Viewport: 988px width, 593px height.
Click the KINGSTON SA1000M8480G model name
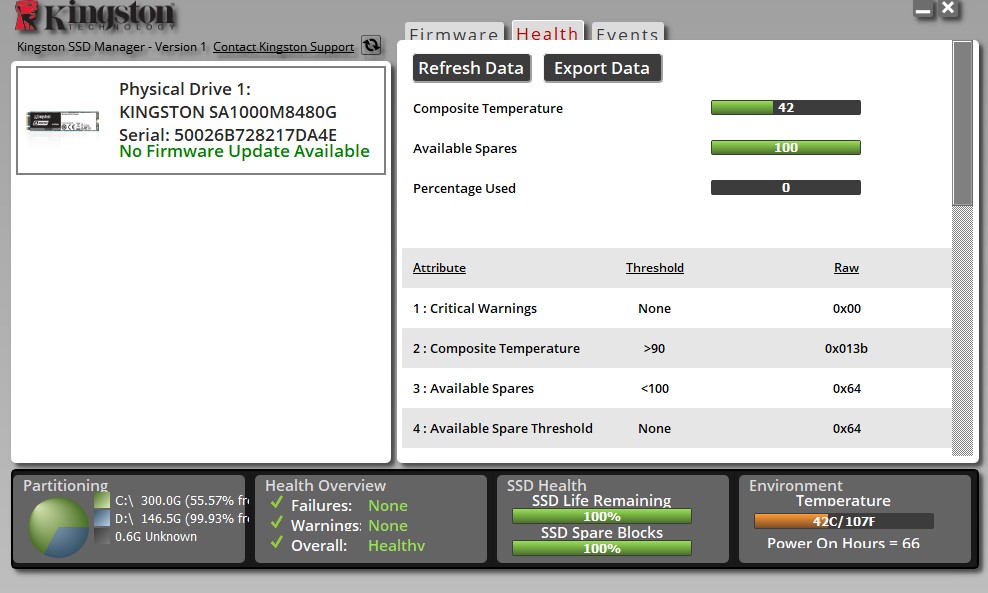click(228, 112)
